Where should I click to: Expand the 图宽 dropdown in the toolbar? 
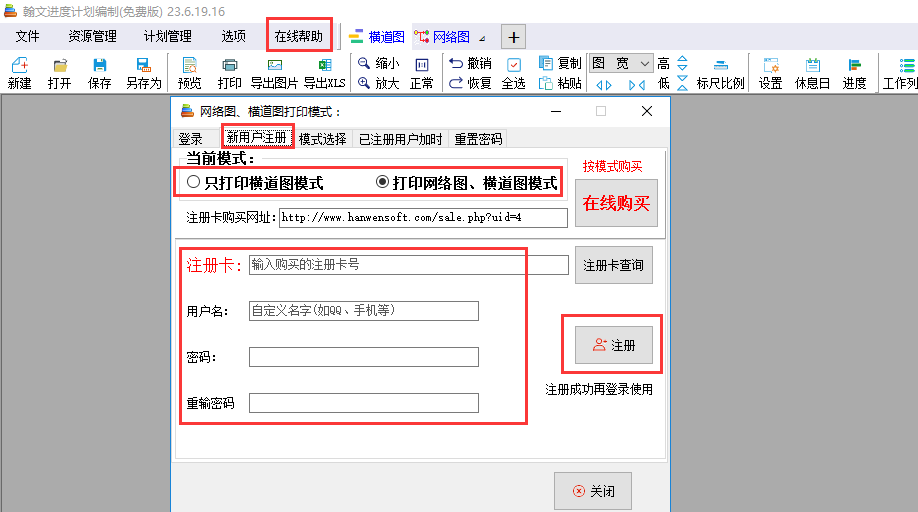(x=644, y=63)
